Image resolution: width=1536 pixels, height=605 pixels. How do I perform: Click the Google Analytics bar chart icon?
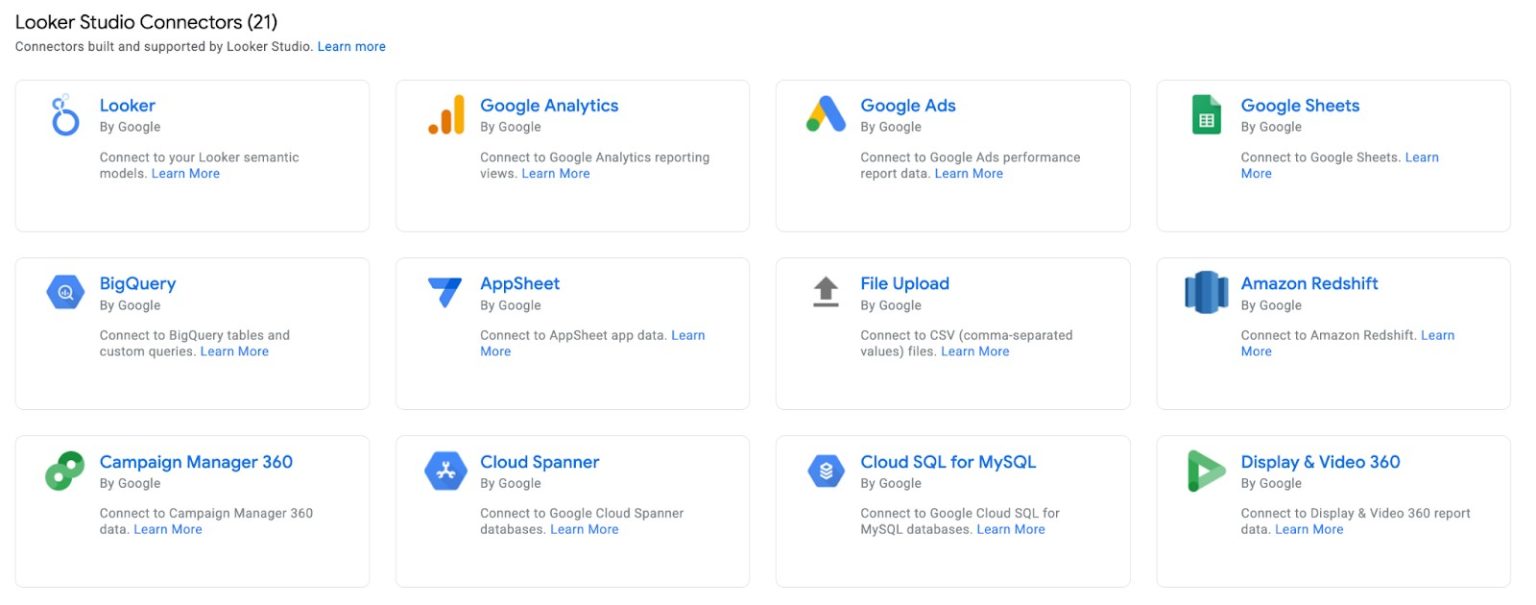coord(446,115)
